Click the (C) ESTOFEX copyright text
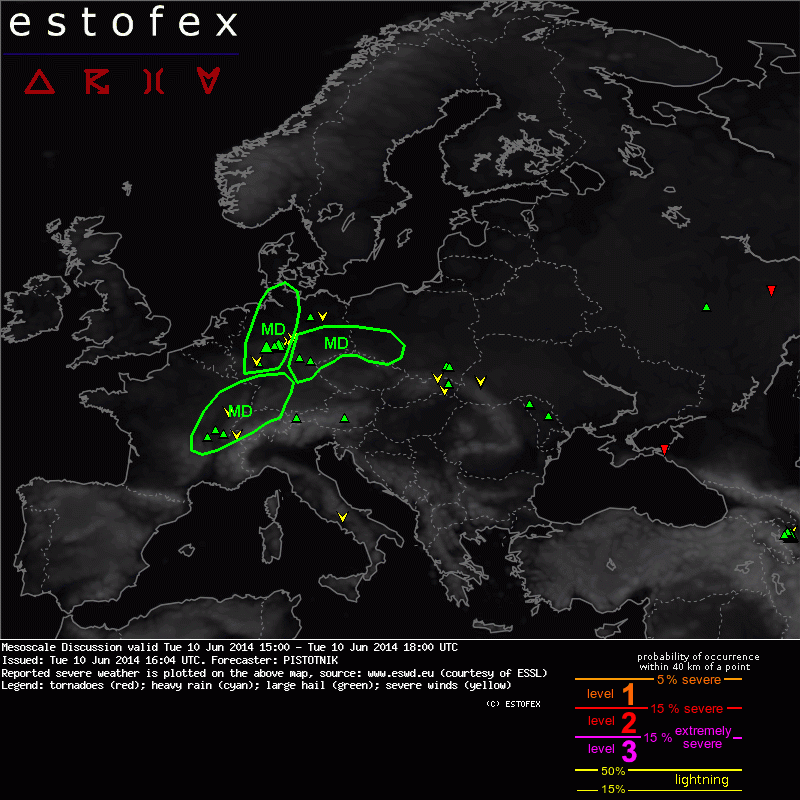 tap(519, 705)
